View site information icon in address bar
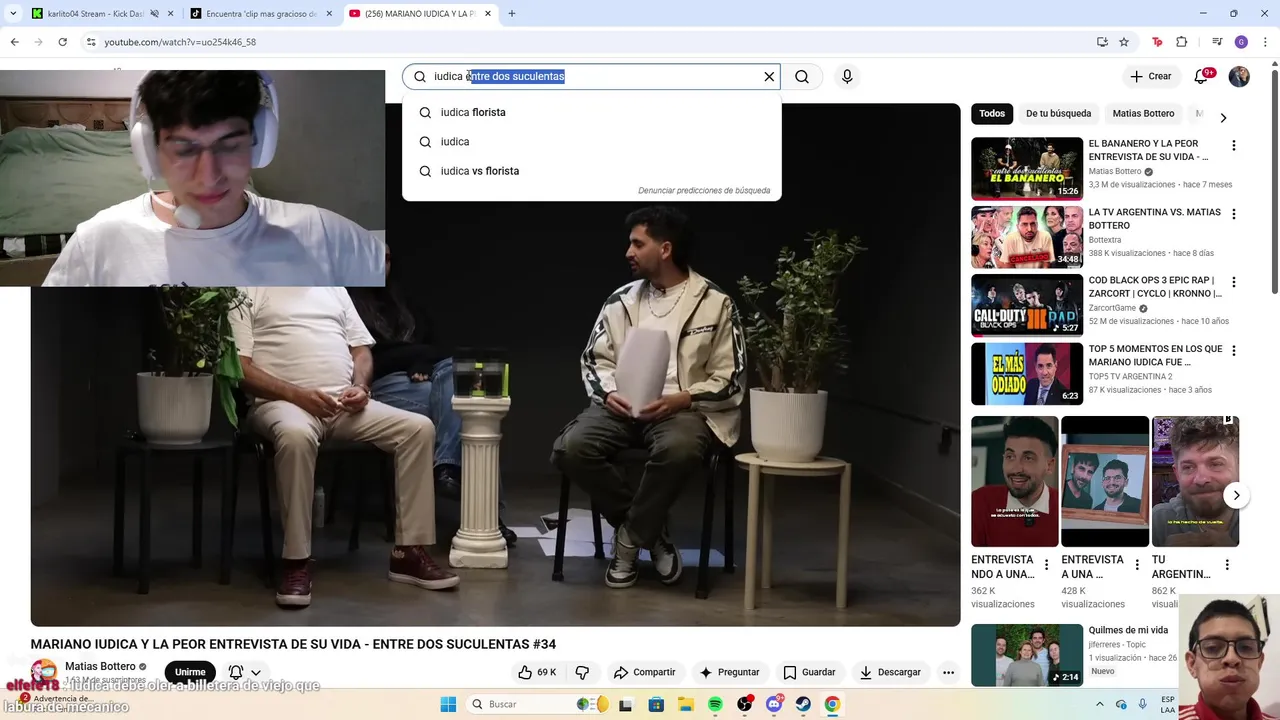 [91, 42]
